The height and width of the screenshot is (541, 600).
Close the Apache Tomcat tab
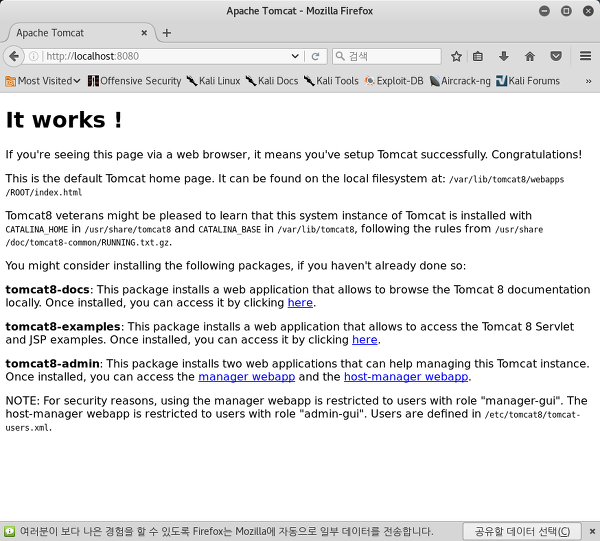coord(144,33)
